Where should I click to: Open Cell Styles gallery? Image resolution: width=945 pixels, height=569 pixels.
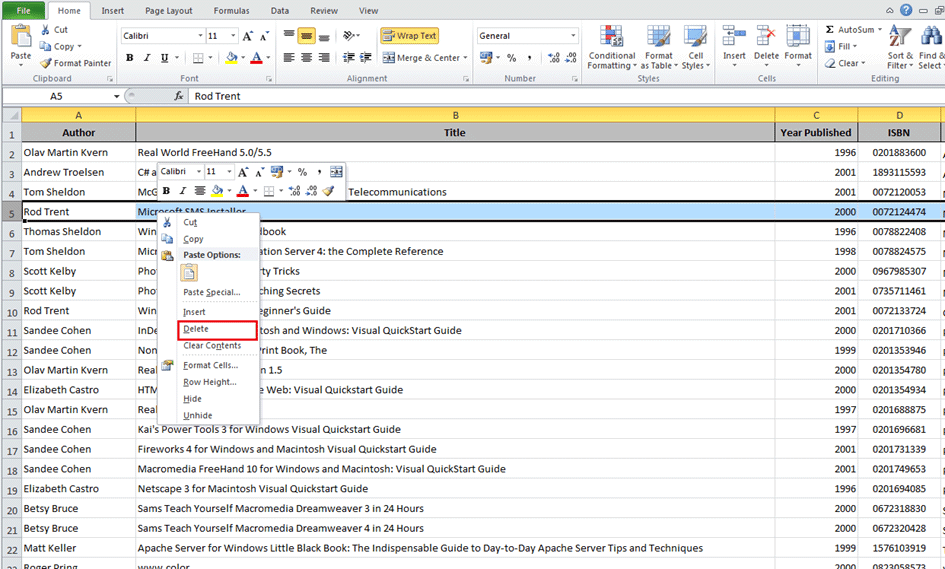695,48
